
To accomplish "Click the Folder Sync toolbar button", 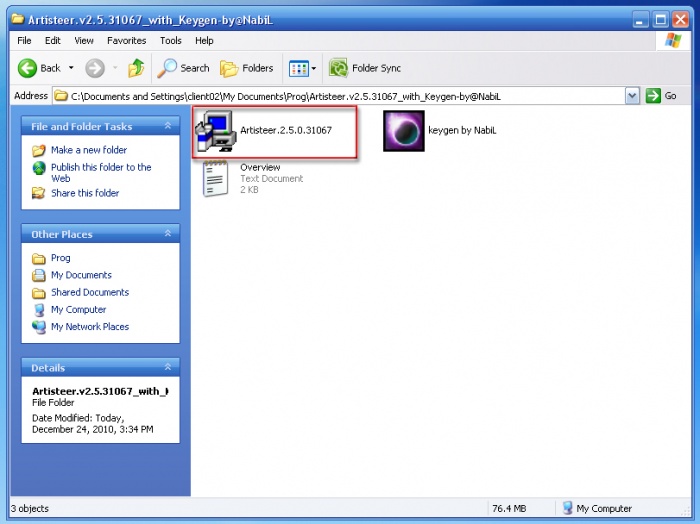I will [x=365, y=68].
